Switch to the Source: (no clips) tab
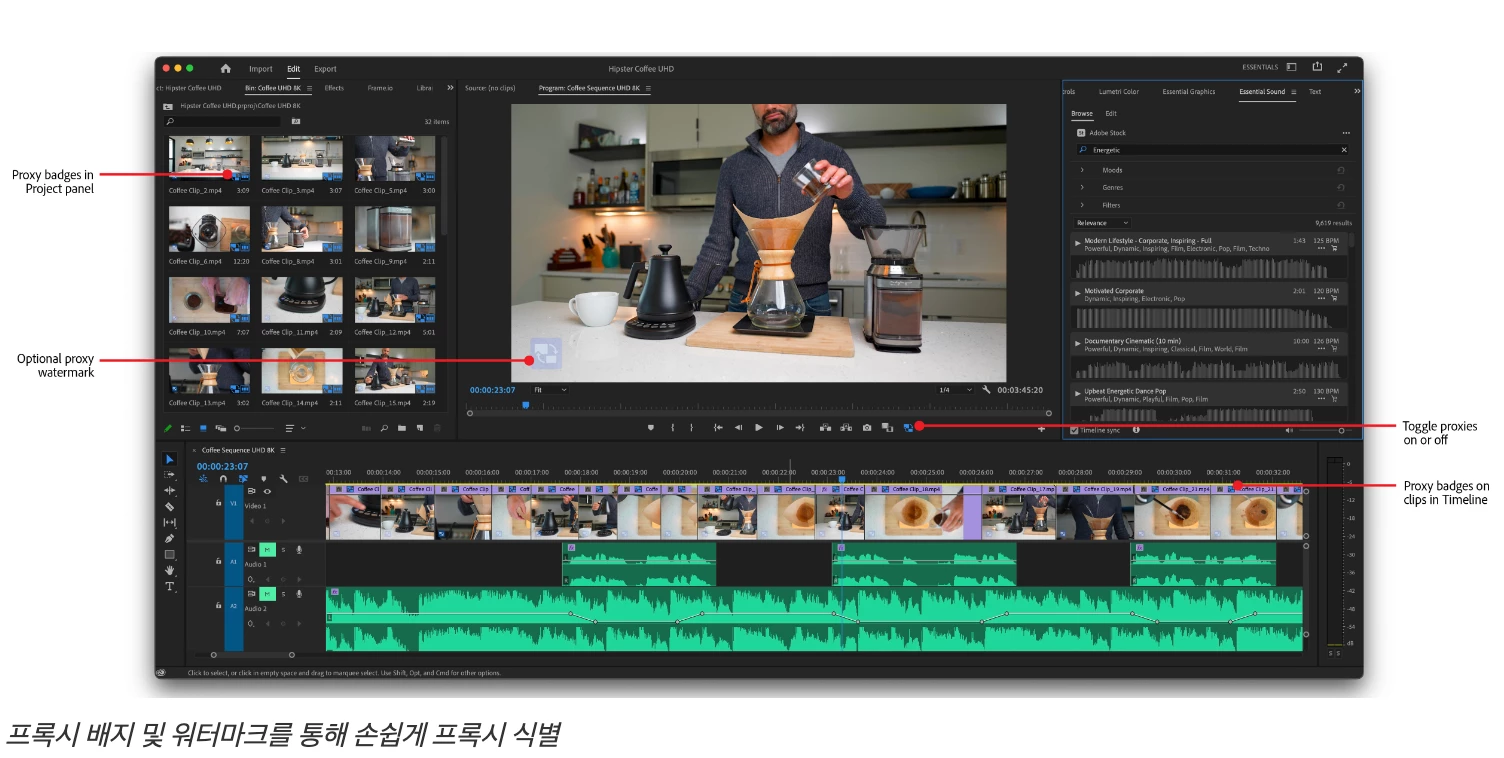This screenshot has height=758, width=1504. tap(490, 88)
